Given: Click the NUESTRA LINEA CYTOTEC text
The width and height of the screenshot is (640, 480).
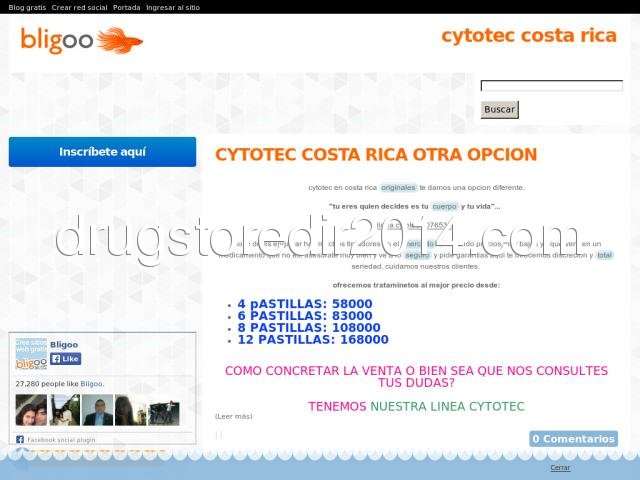Looking at the screenshot, I should [447, 407].
